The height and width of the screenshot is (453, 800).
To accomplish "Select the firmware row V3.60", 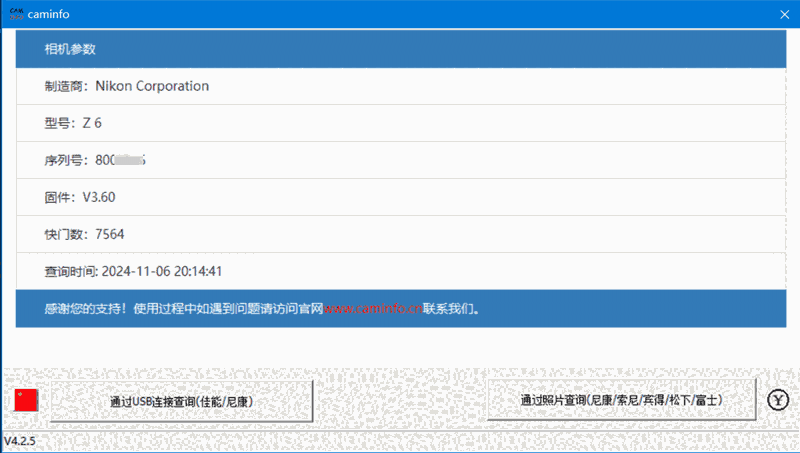I will (401, 197).
